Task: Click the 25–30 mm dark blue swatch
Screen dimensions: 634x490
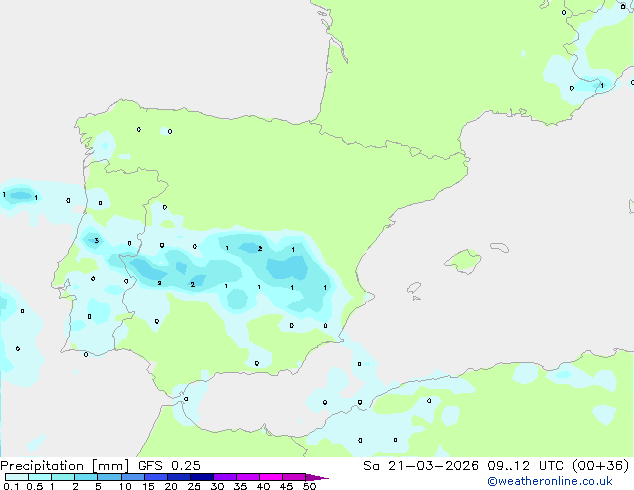Action: click(202, 477)
